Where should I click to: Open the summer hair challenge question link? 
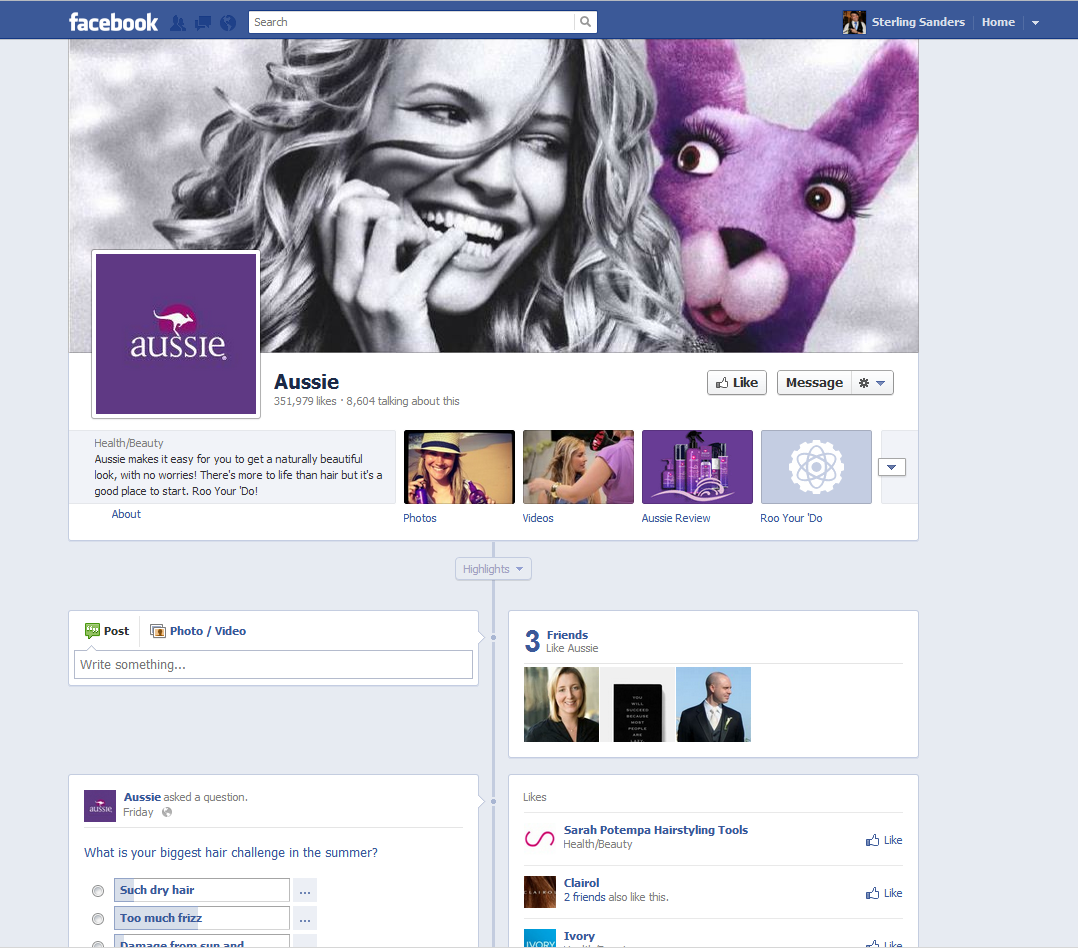[230, 852]
